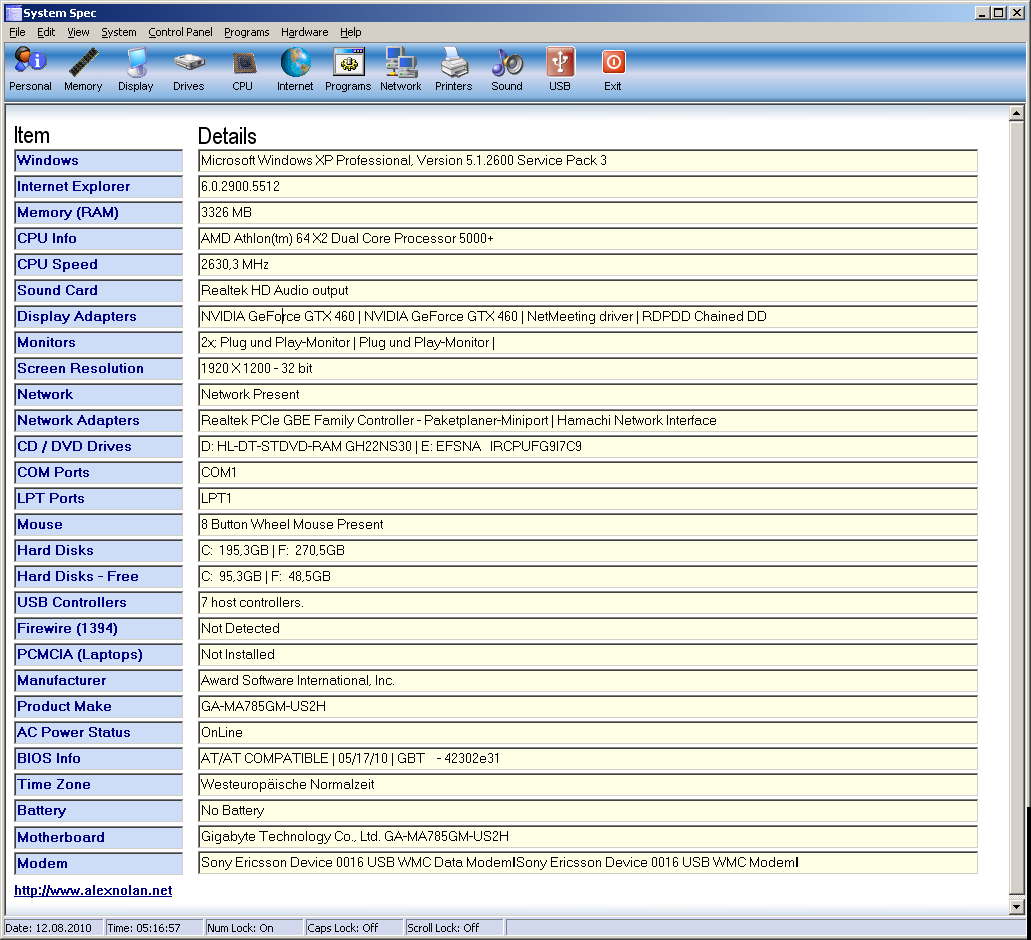1031x940 pixels.
Task: Open the Hardware menu
Action: (x=304, y=32)
